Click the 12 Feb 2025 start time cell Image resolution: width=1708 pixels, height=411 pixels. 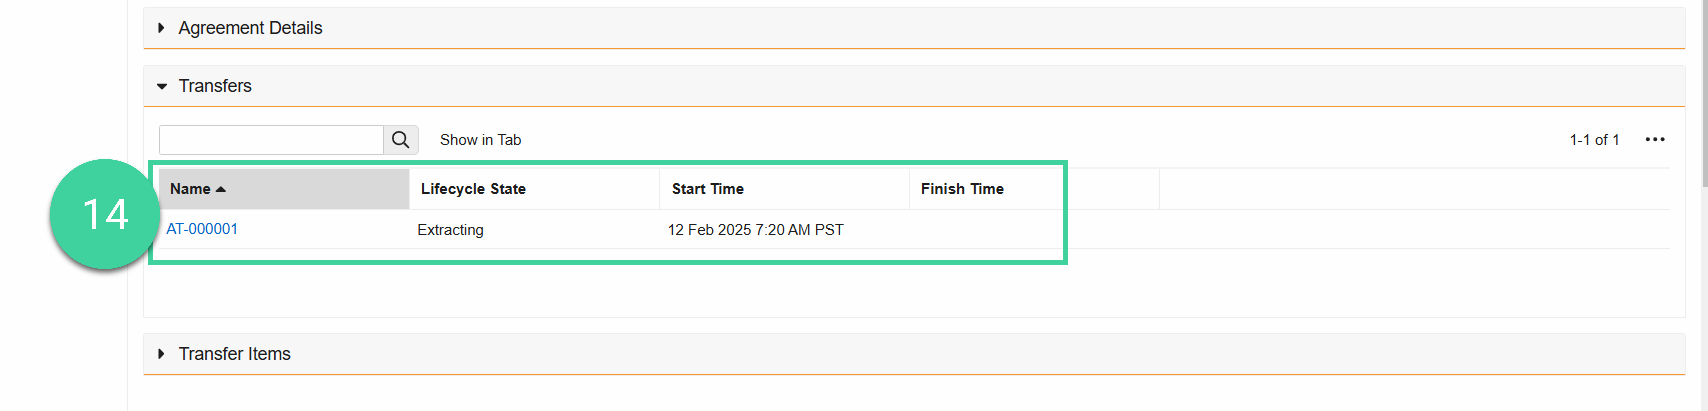(756, 230)
